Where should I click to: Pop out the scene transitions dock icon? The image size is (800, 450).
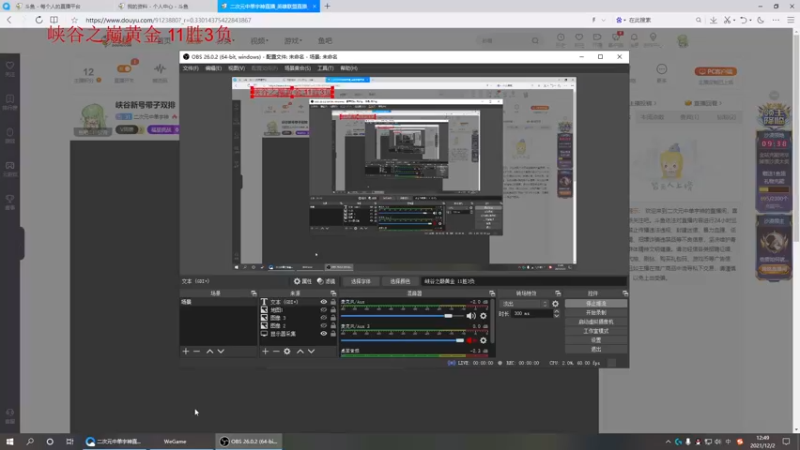click(558, 293)
